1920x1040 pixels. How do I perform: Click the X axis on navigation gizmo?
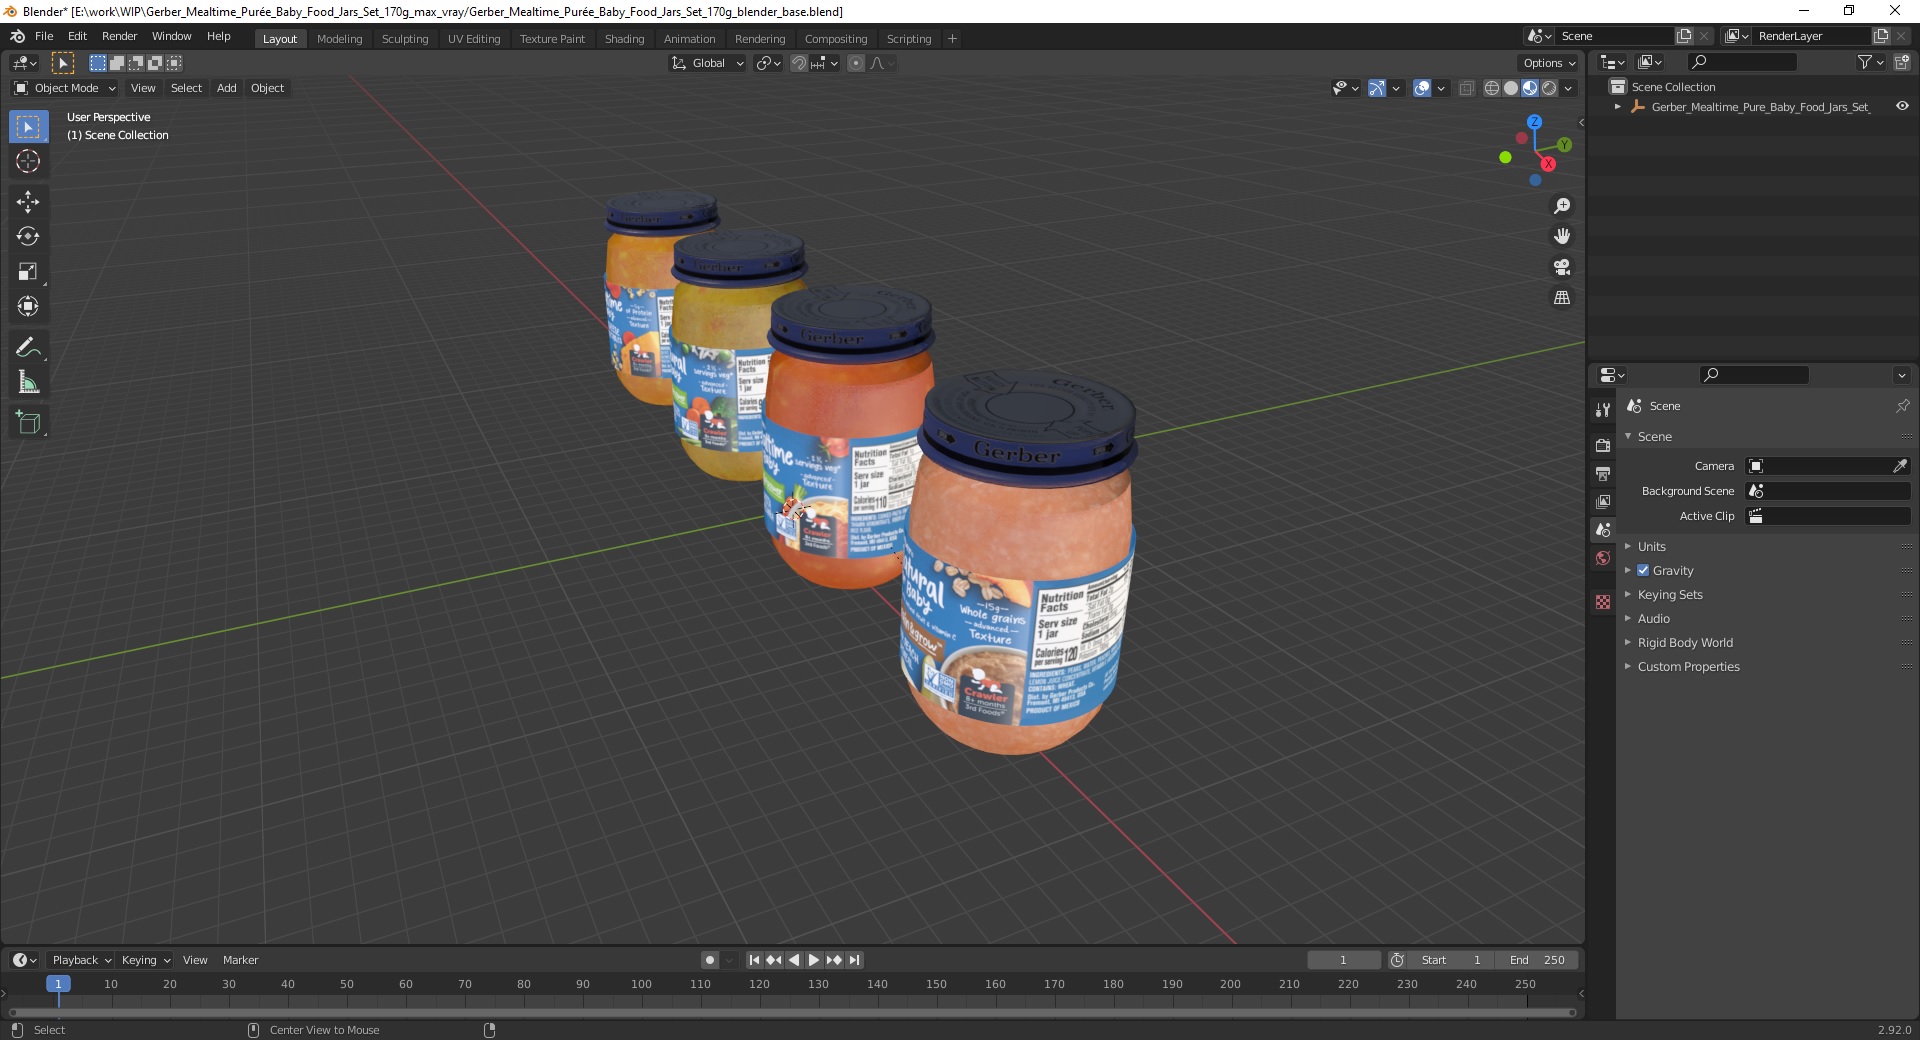1548,164
